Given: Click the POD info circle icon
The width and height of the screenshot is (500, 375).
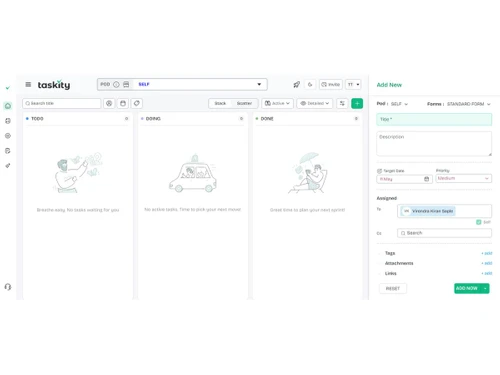Looking at the screenshot, I should [116, 84].
